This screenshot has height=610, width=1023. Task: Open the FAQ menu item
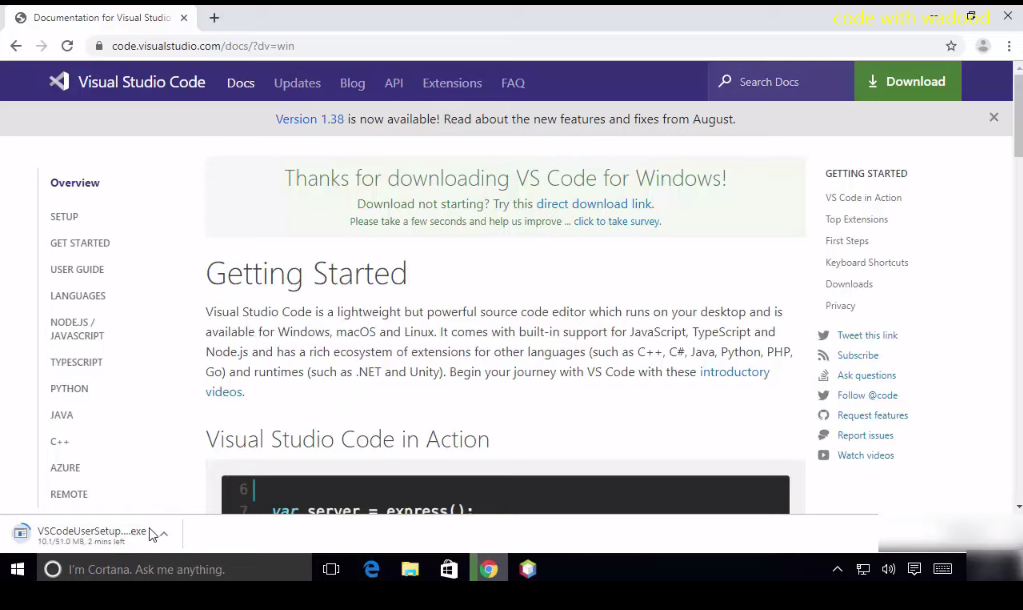pyautogui.click(x=513, y=83)
